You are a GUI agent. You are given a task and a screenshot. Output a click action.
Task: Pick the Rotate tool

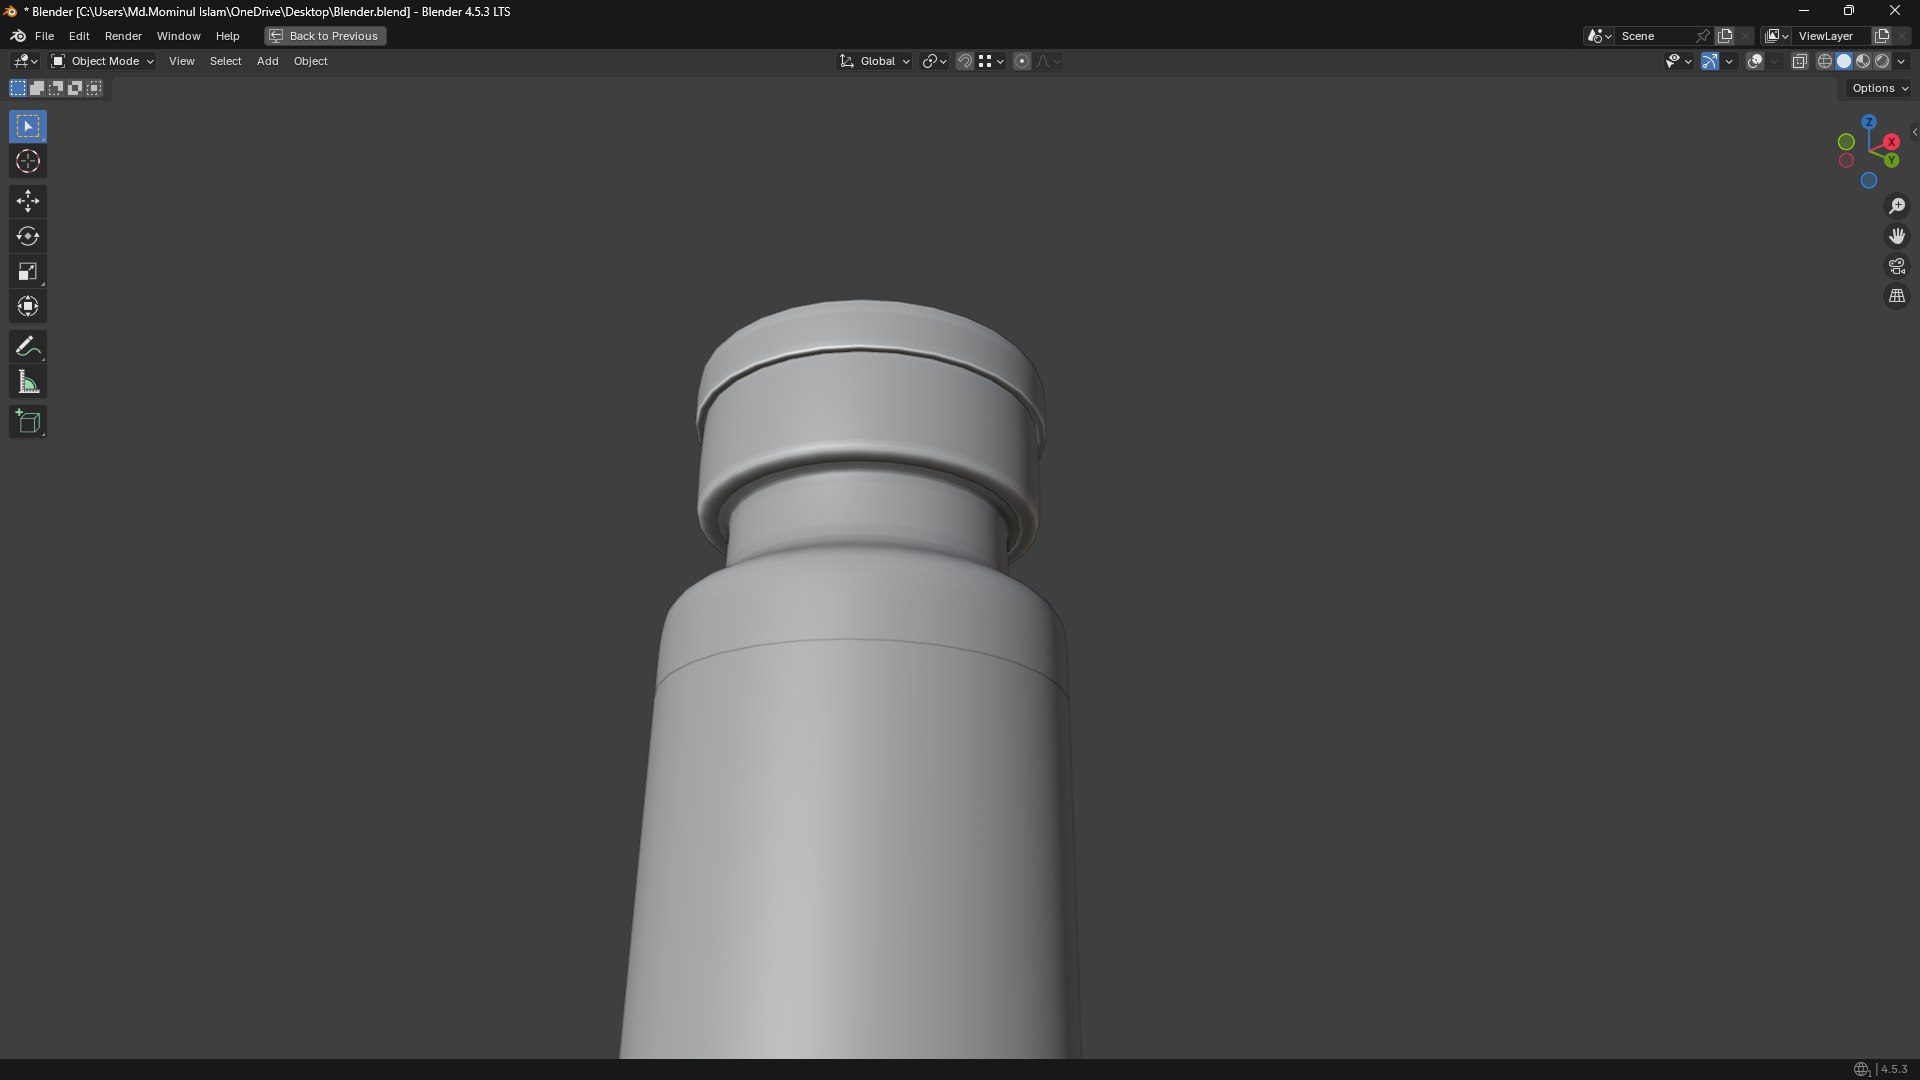coord(28,236)
